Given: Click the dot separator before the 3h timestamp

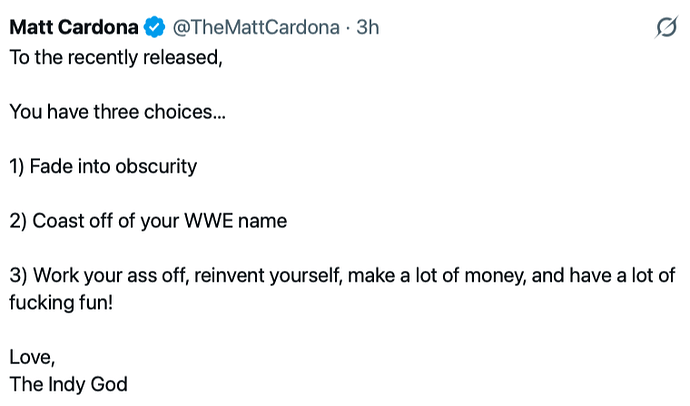Looking at the screenshot, I should click(348, 28).
